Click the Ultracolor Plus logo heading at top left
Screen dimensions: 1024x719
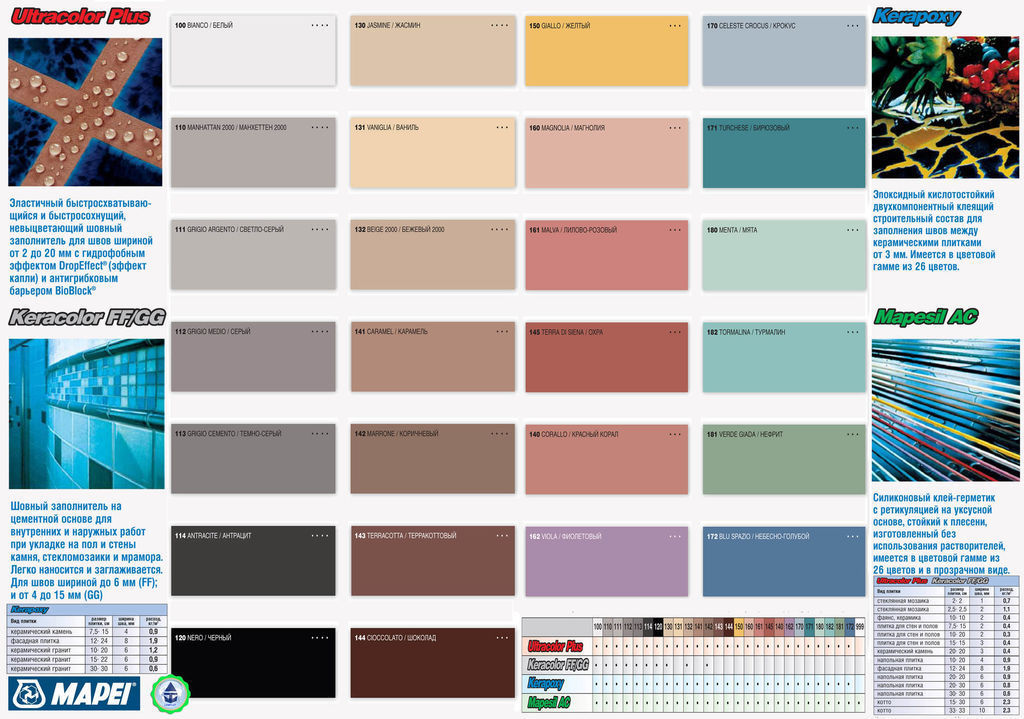(x=81, y=16)
